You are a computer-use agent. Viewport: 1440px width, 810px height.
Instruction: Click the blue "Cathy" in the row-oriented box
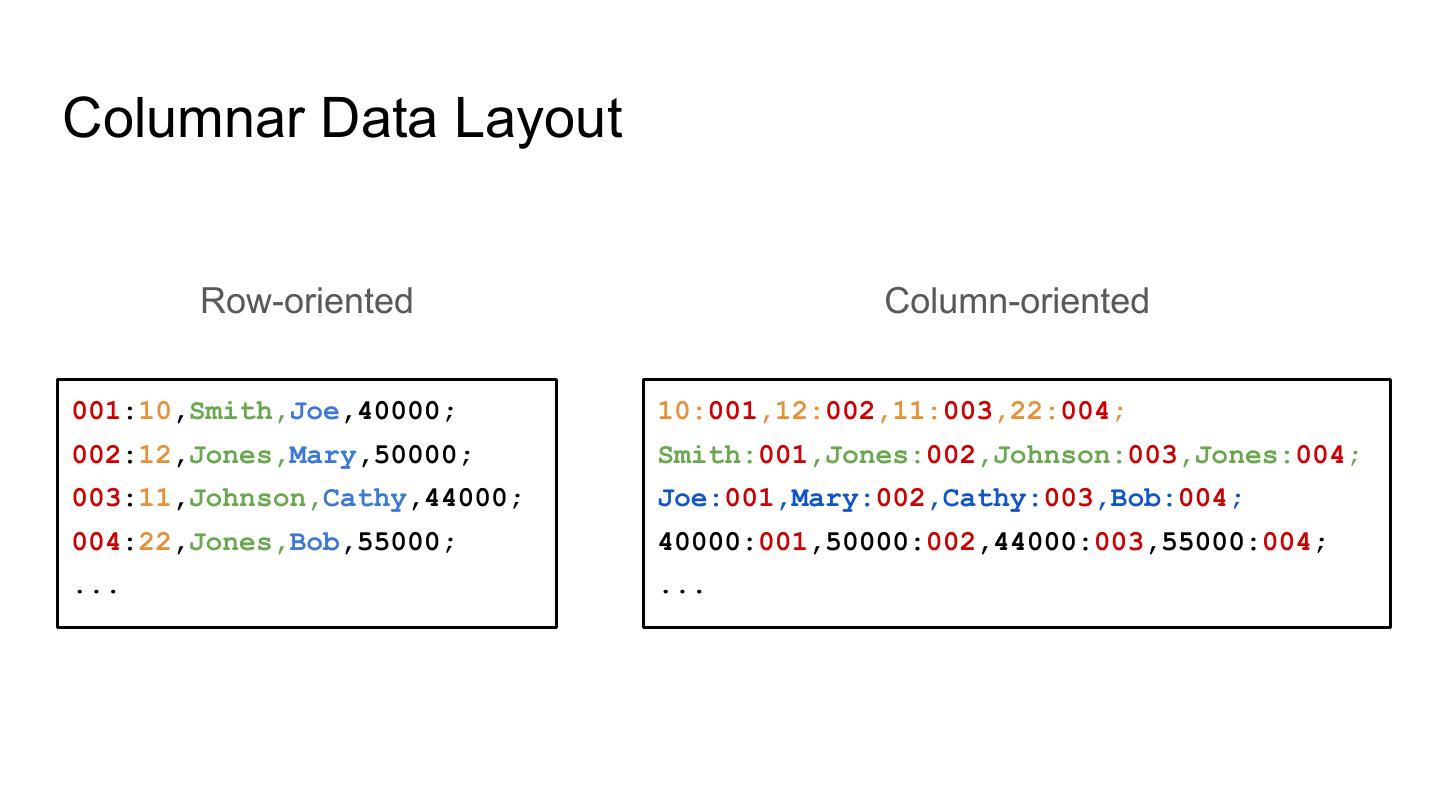click(x=365, y=498)
